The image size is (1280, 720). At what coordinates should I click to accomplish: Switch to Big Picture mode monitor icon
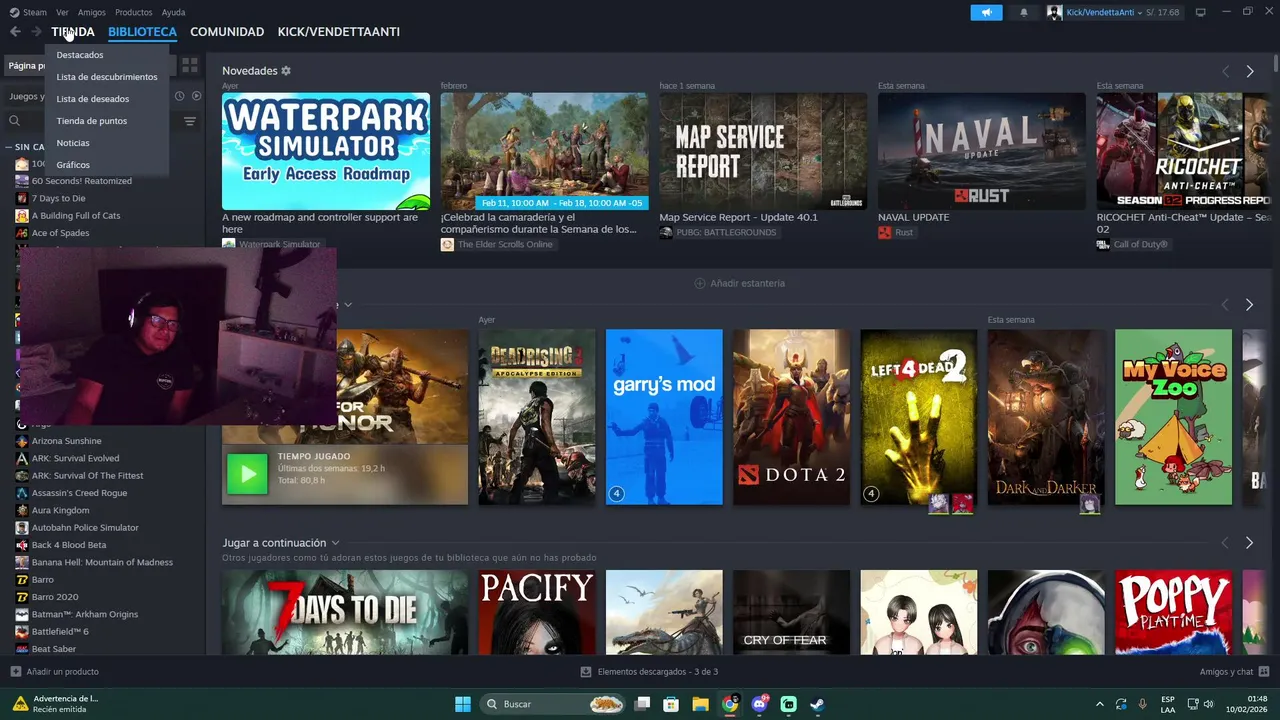pyautogui.click(x=1201, y=12)
